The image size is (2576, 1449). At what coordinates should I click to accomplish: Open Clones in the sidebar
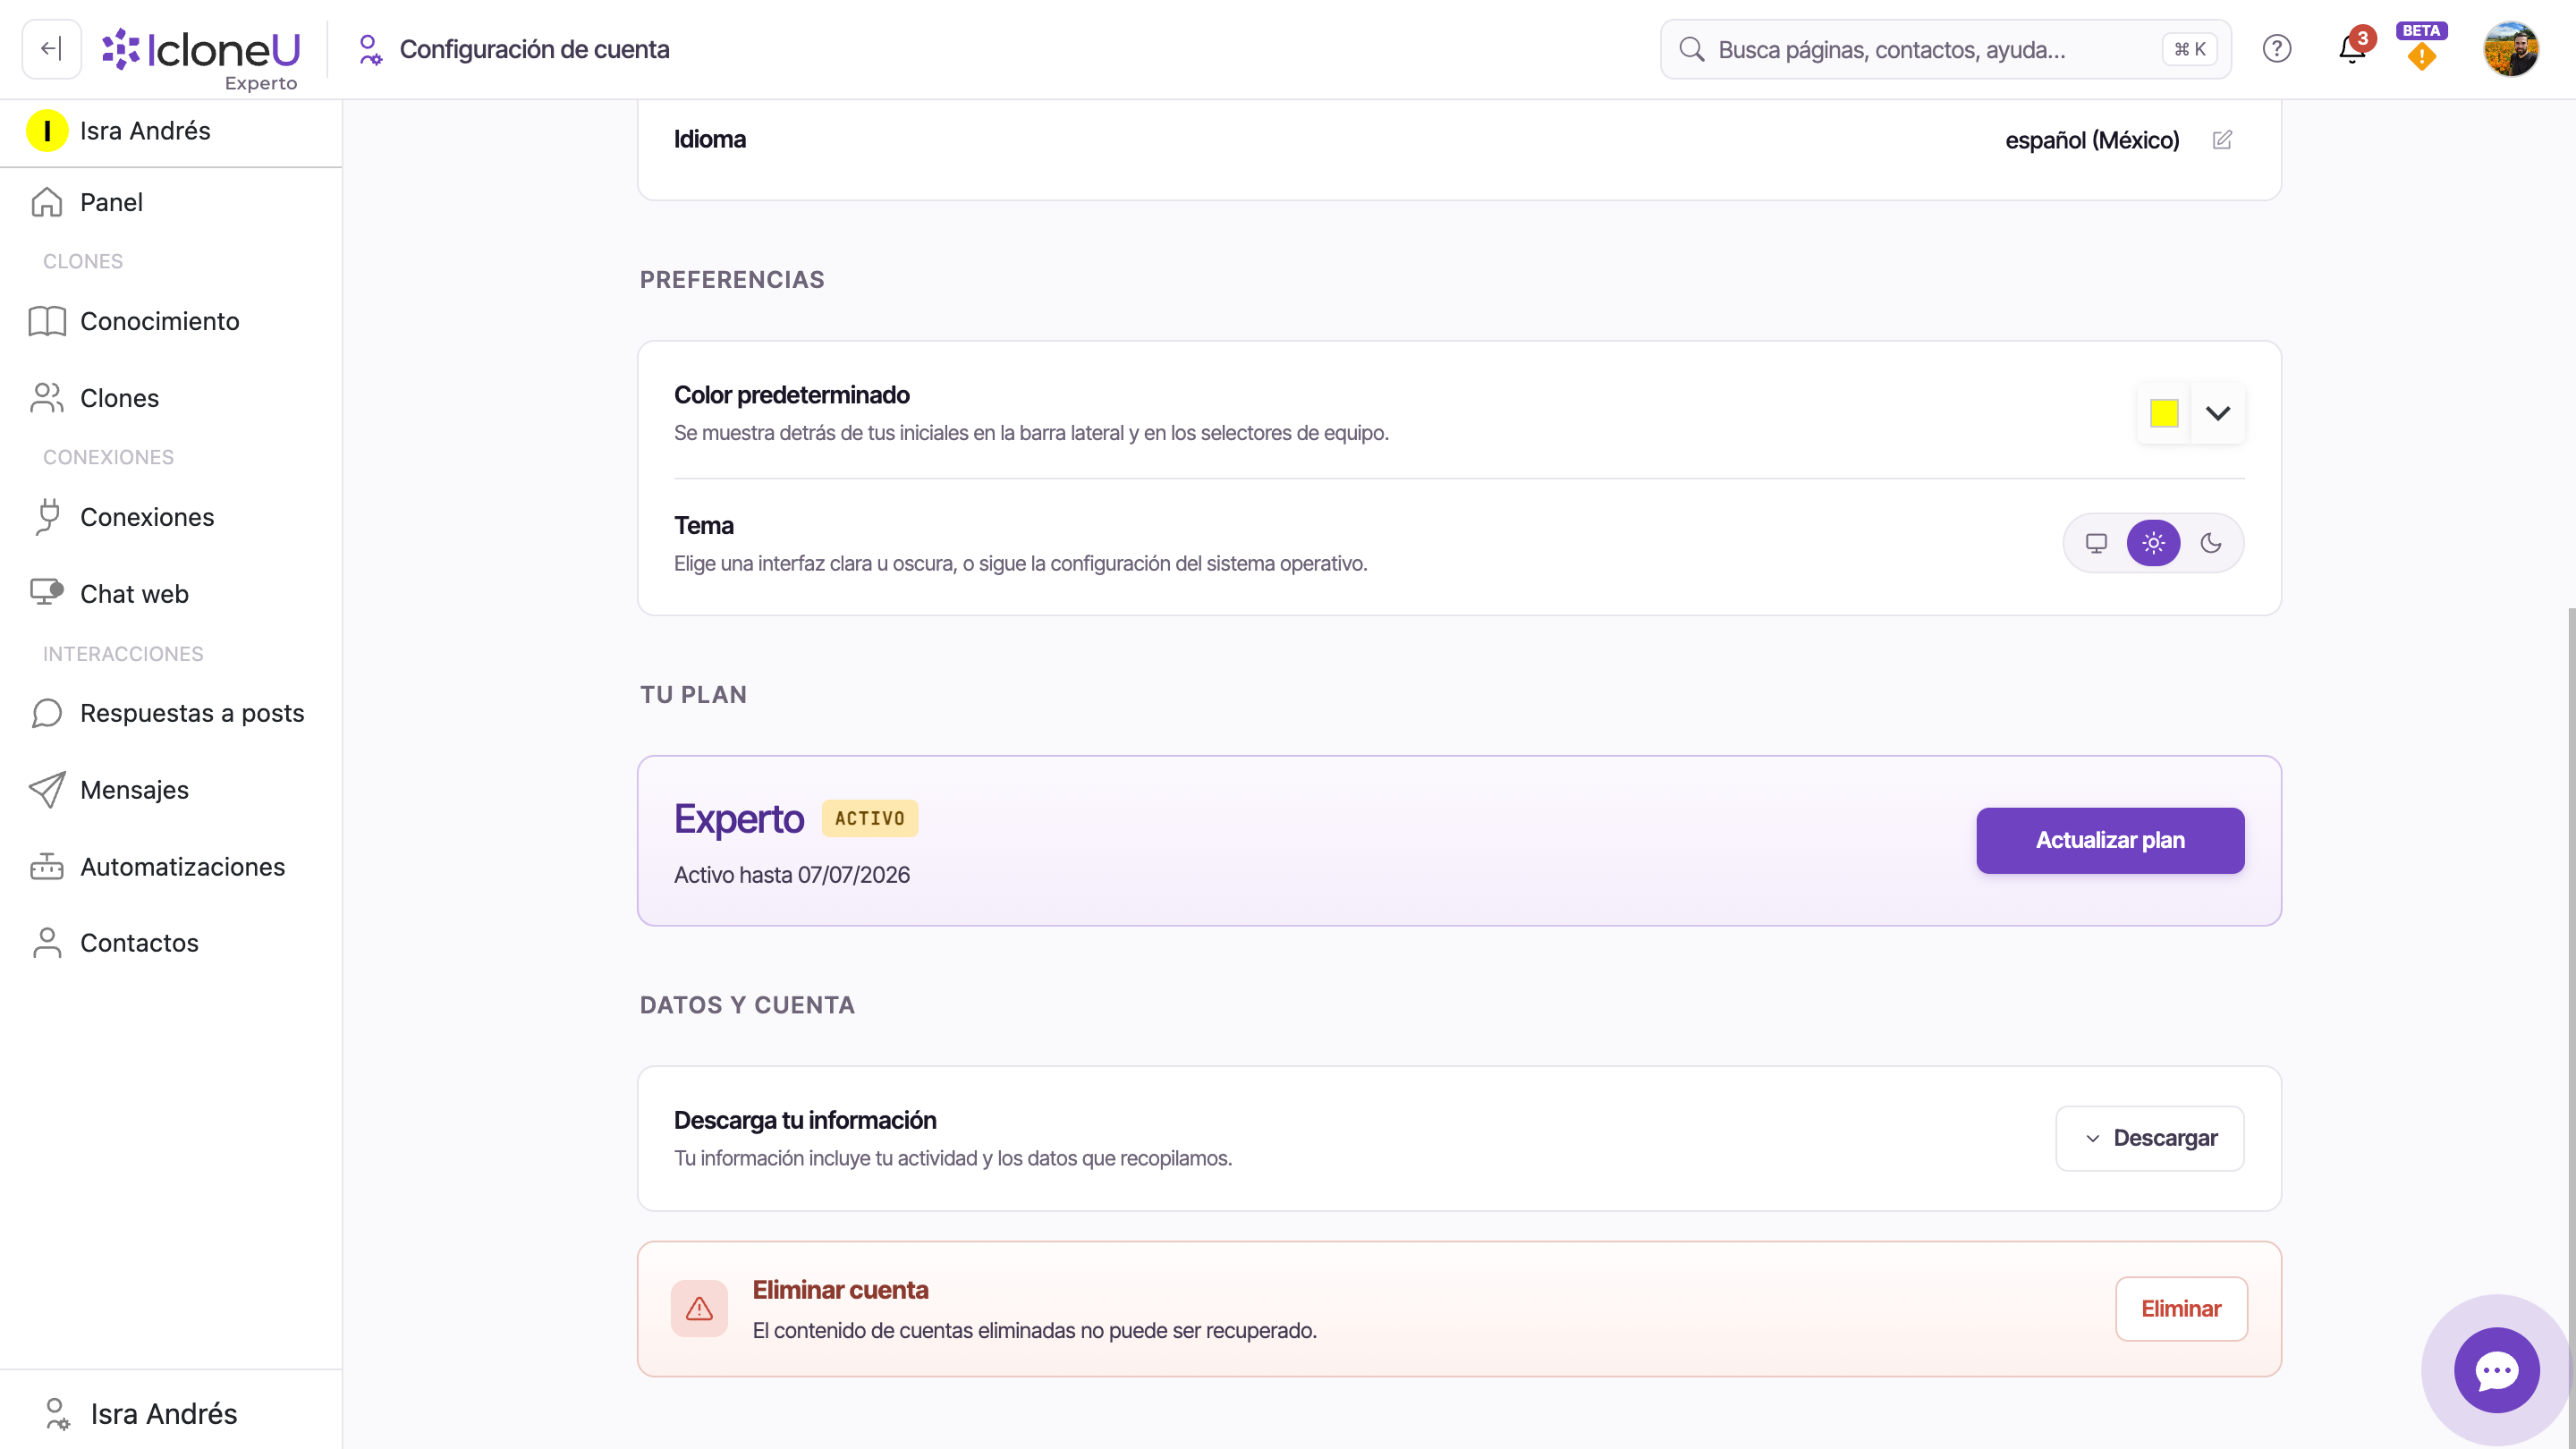(x=170, y=398)
